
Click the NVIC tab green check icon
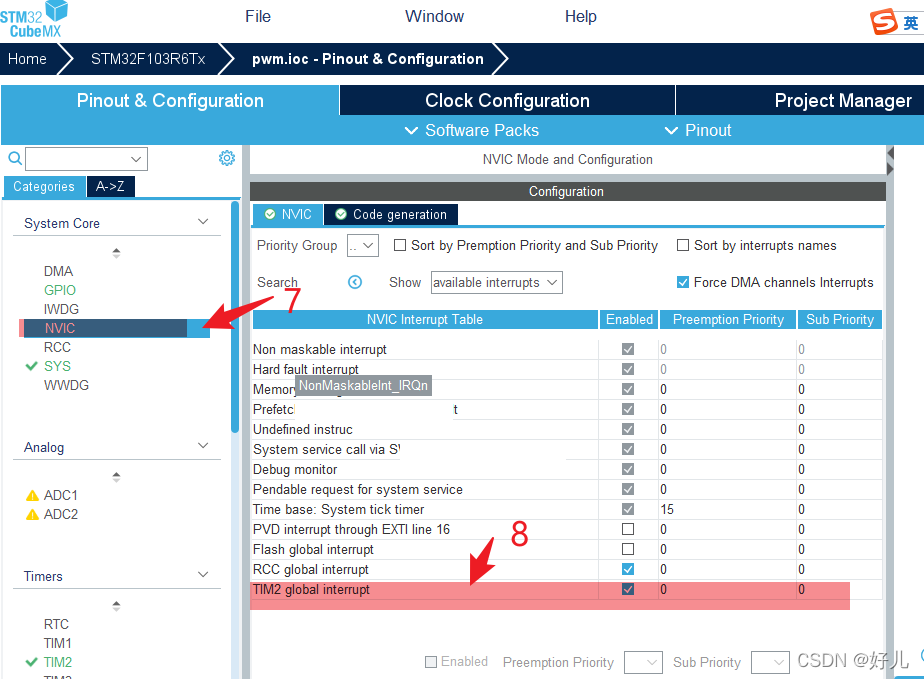click(270, 214)
